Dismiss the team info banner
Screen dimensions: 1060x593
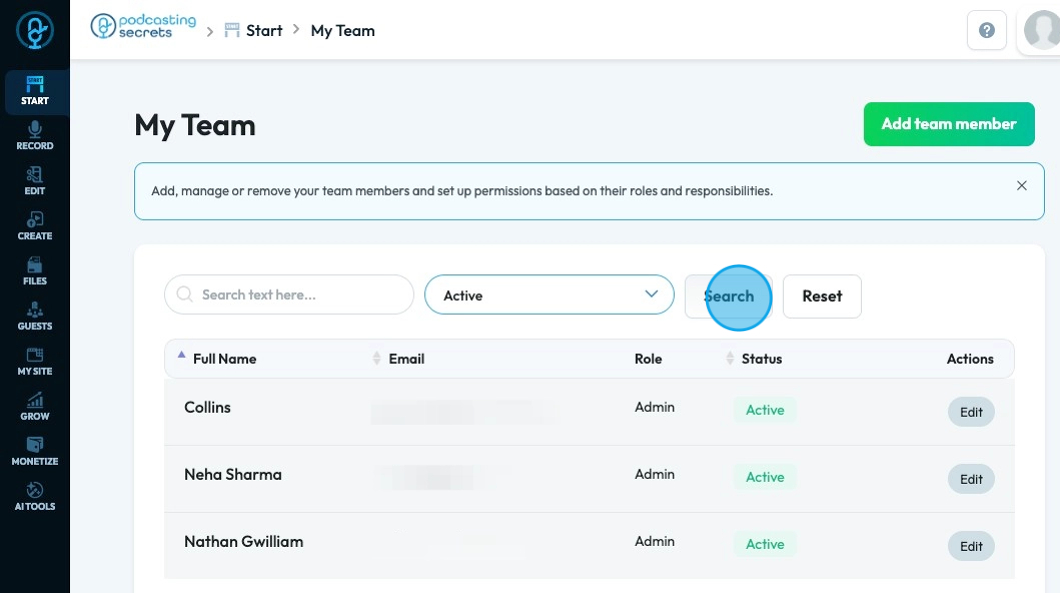1021,186
